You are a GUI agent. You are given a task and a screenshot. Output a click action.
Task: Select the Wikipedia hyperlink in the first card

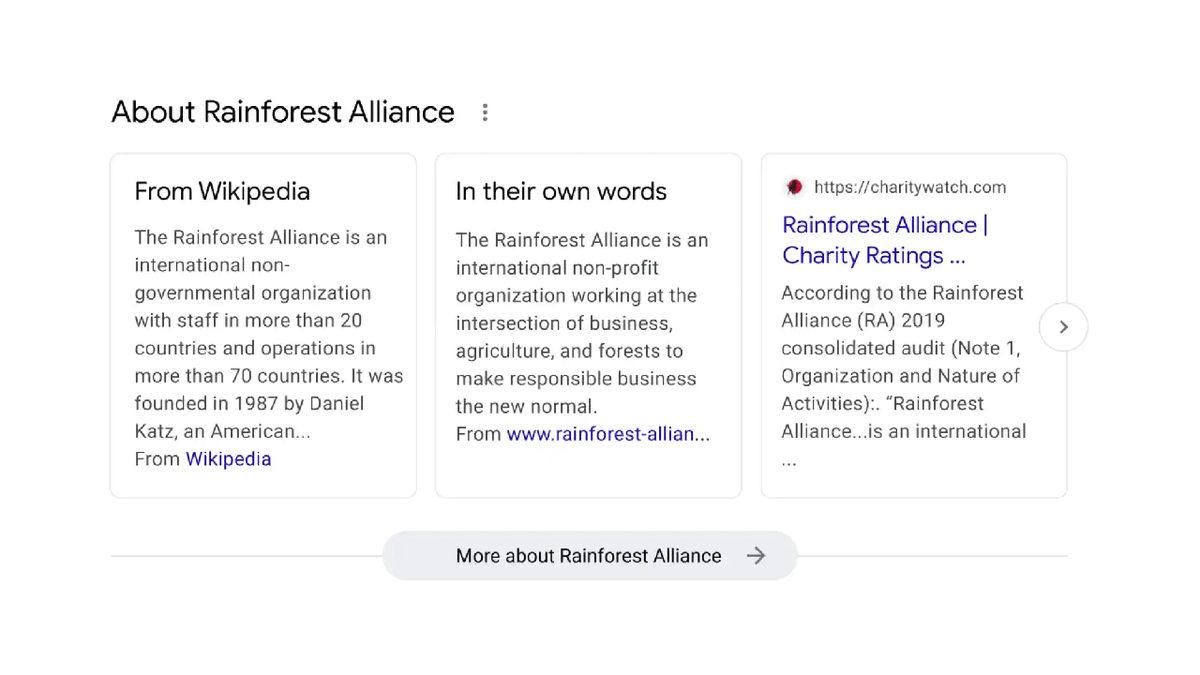point(229,458)
